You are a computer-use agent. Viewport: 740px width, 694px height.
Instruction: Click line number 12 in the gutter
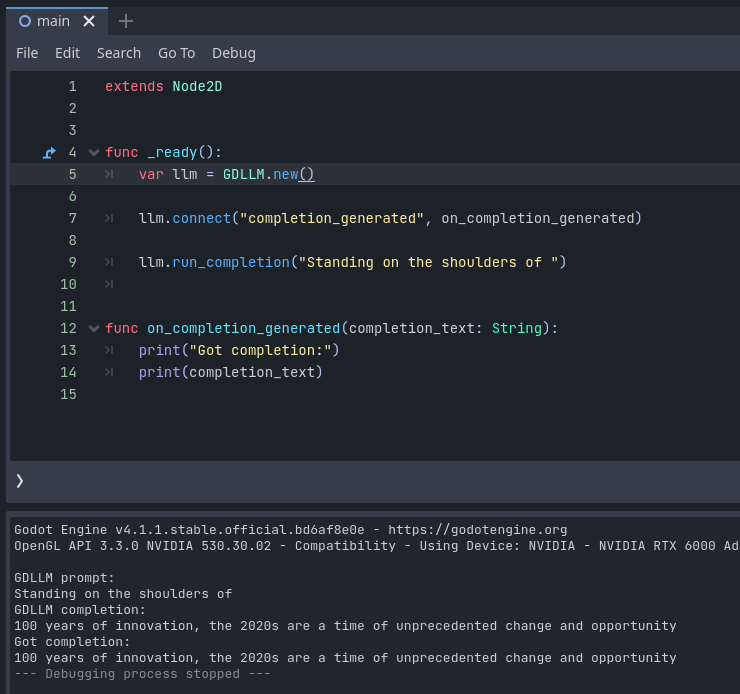point(68,328)
